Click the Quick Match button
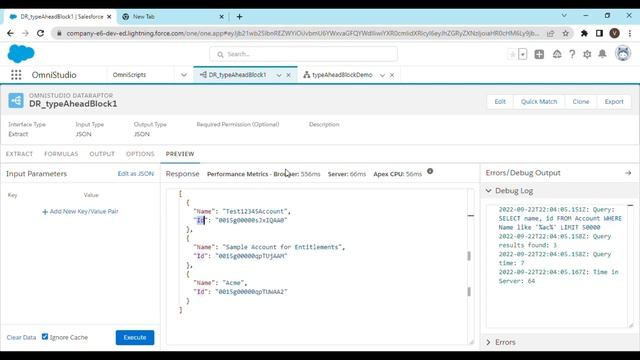640x360 pixels. coord(539,102)
